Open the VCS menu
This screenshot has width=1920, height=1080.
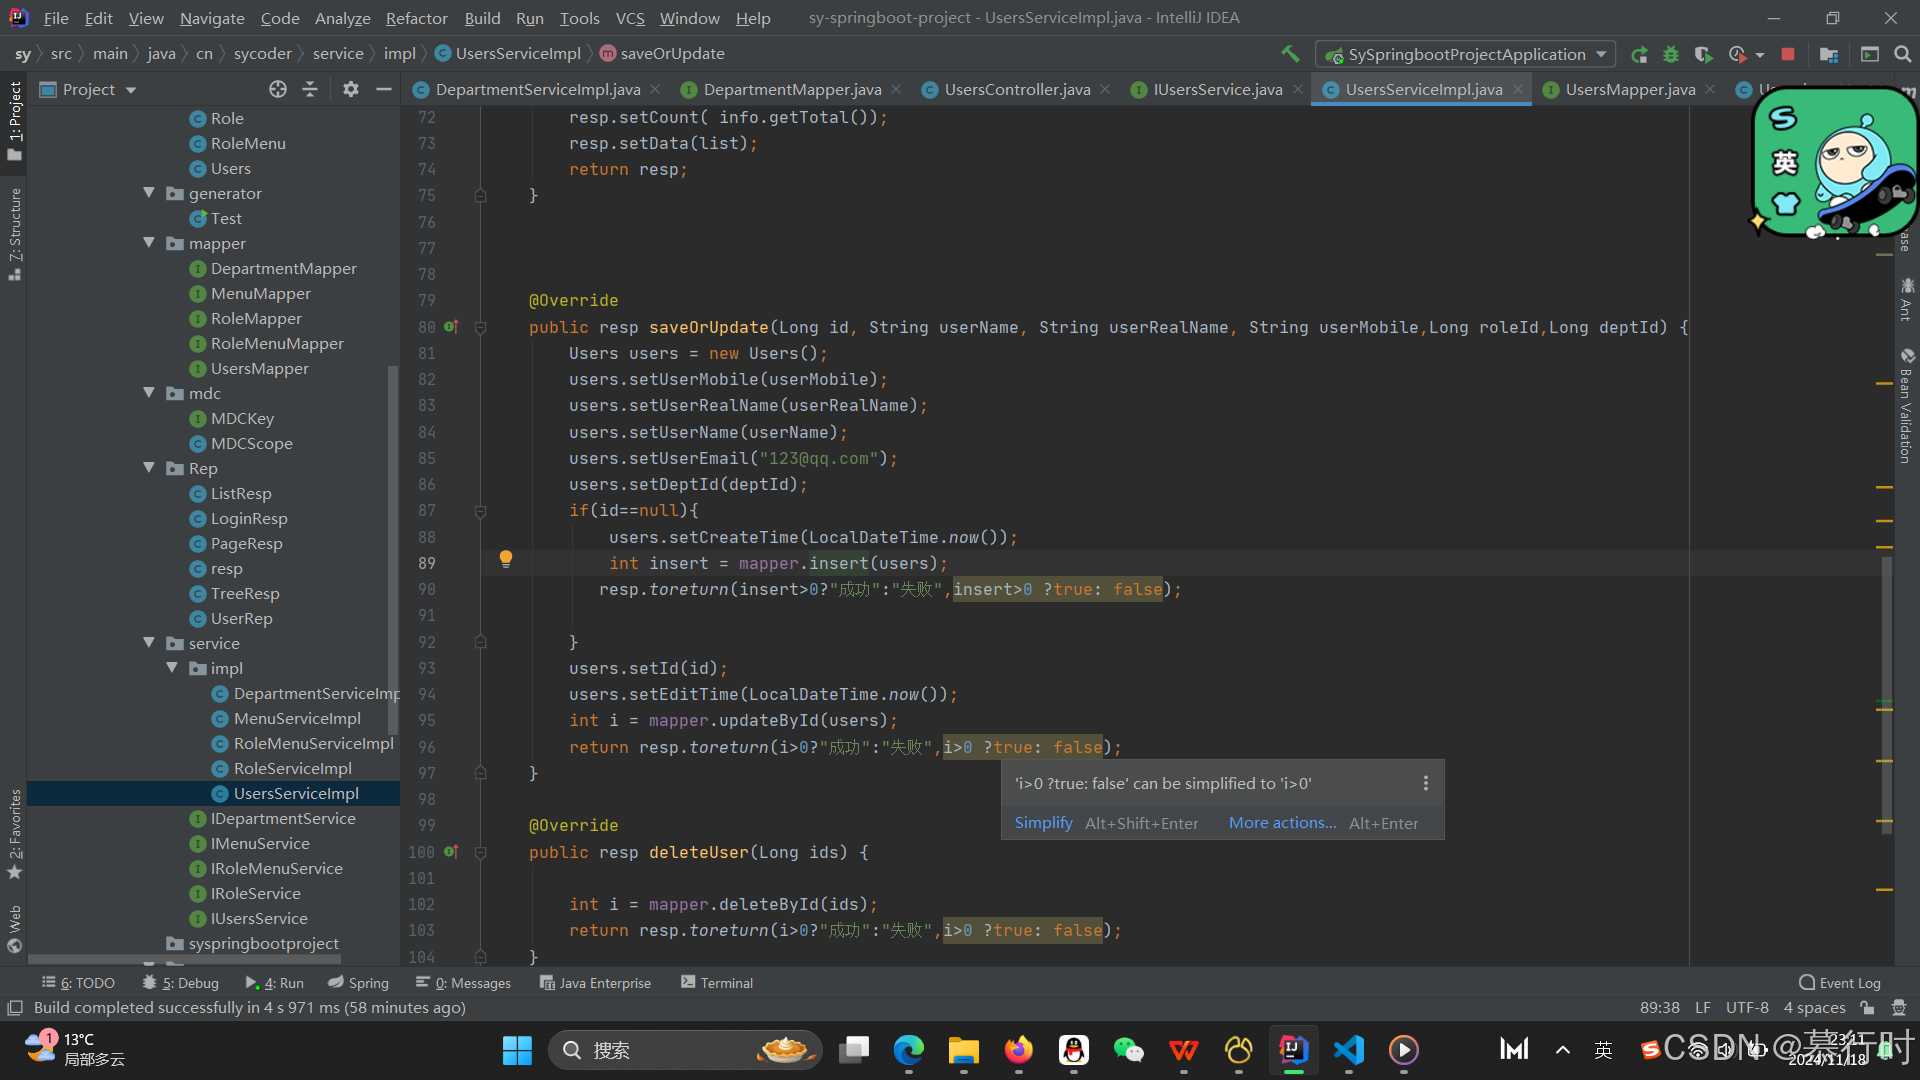click(x=630, y=18)
